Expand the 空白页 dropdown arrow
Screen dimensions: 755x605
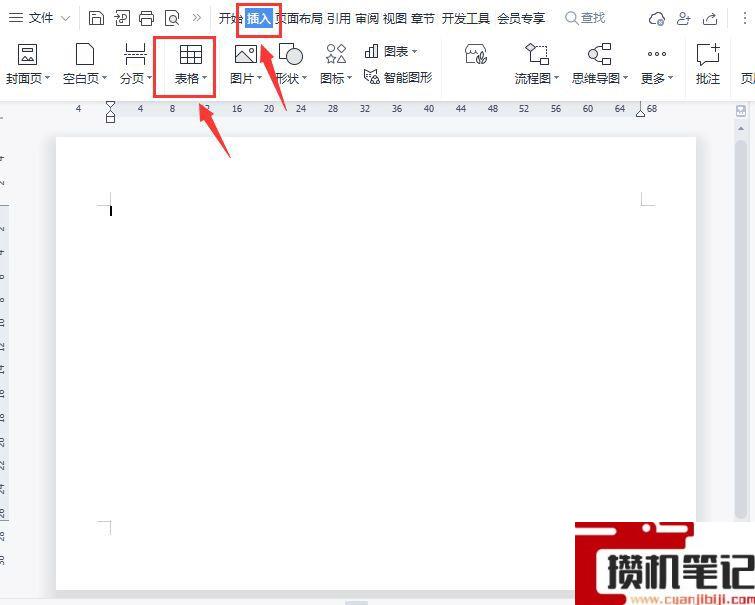pos(104,78)
